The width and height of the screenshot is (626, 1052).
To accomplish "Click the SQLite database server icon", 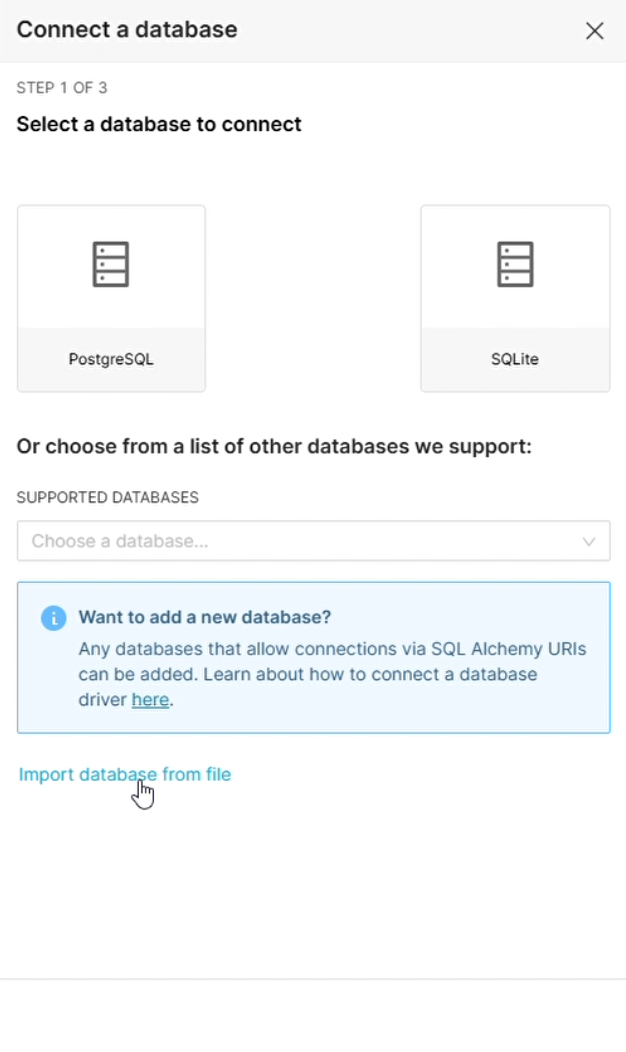I will click(515, 264).
